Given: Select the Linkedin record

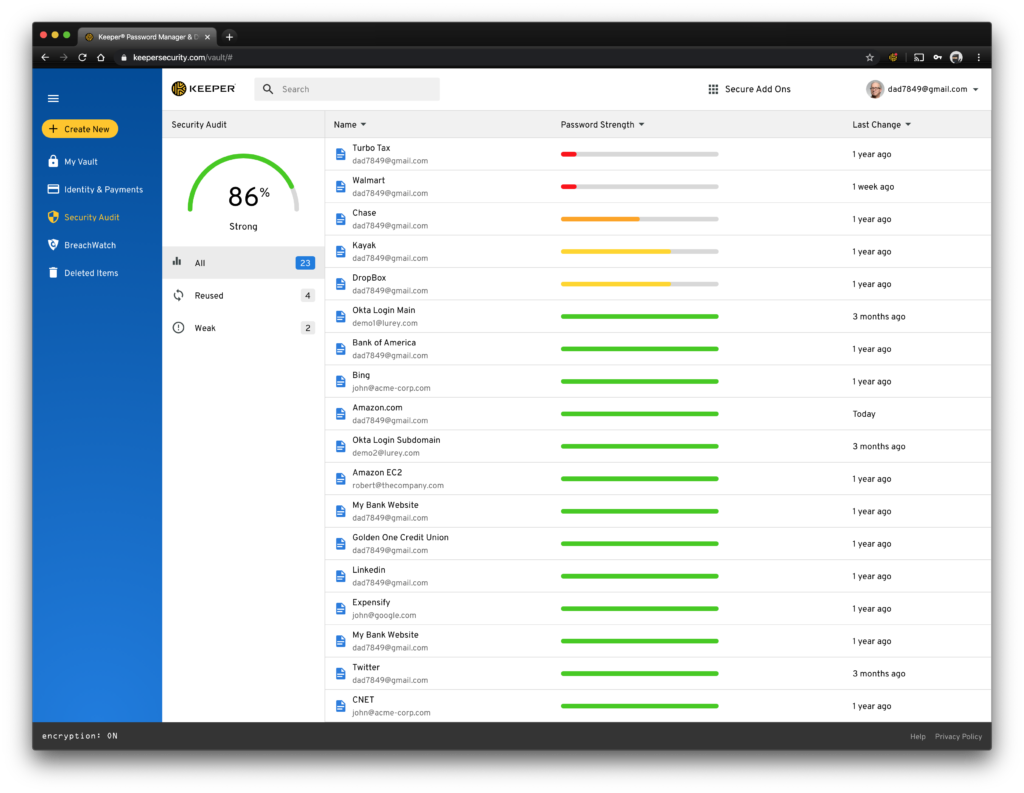Looking at the screenshot, I should [x=658, y=576].
